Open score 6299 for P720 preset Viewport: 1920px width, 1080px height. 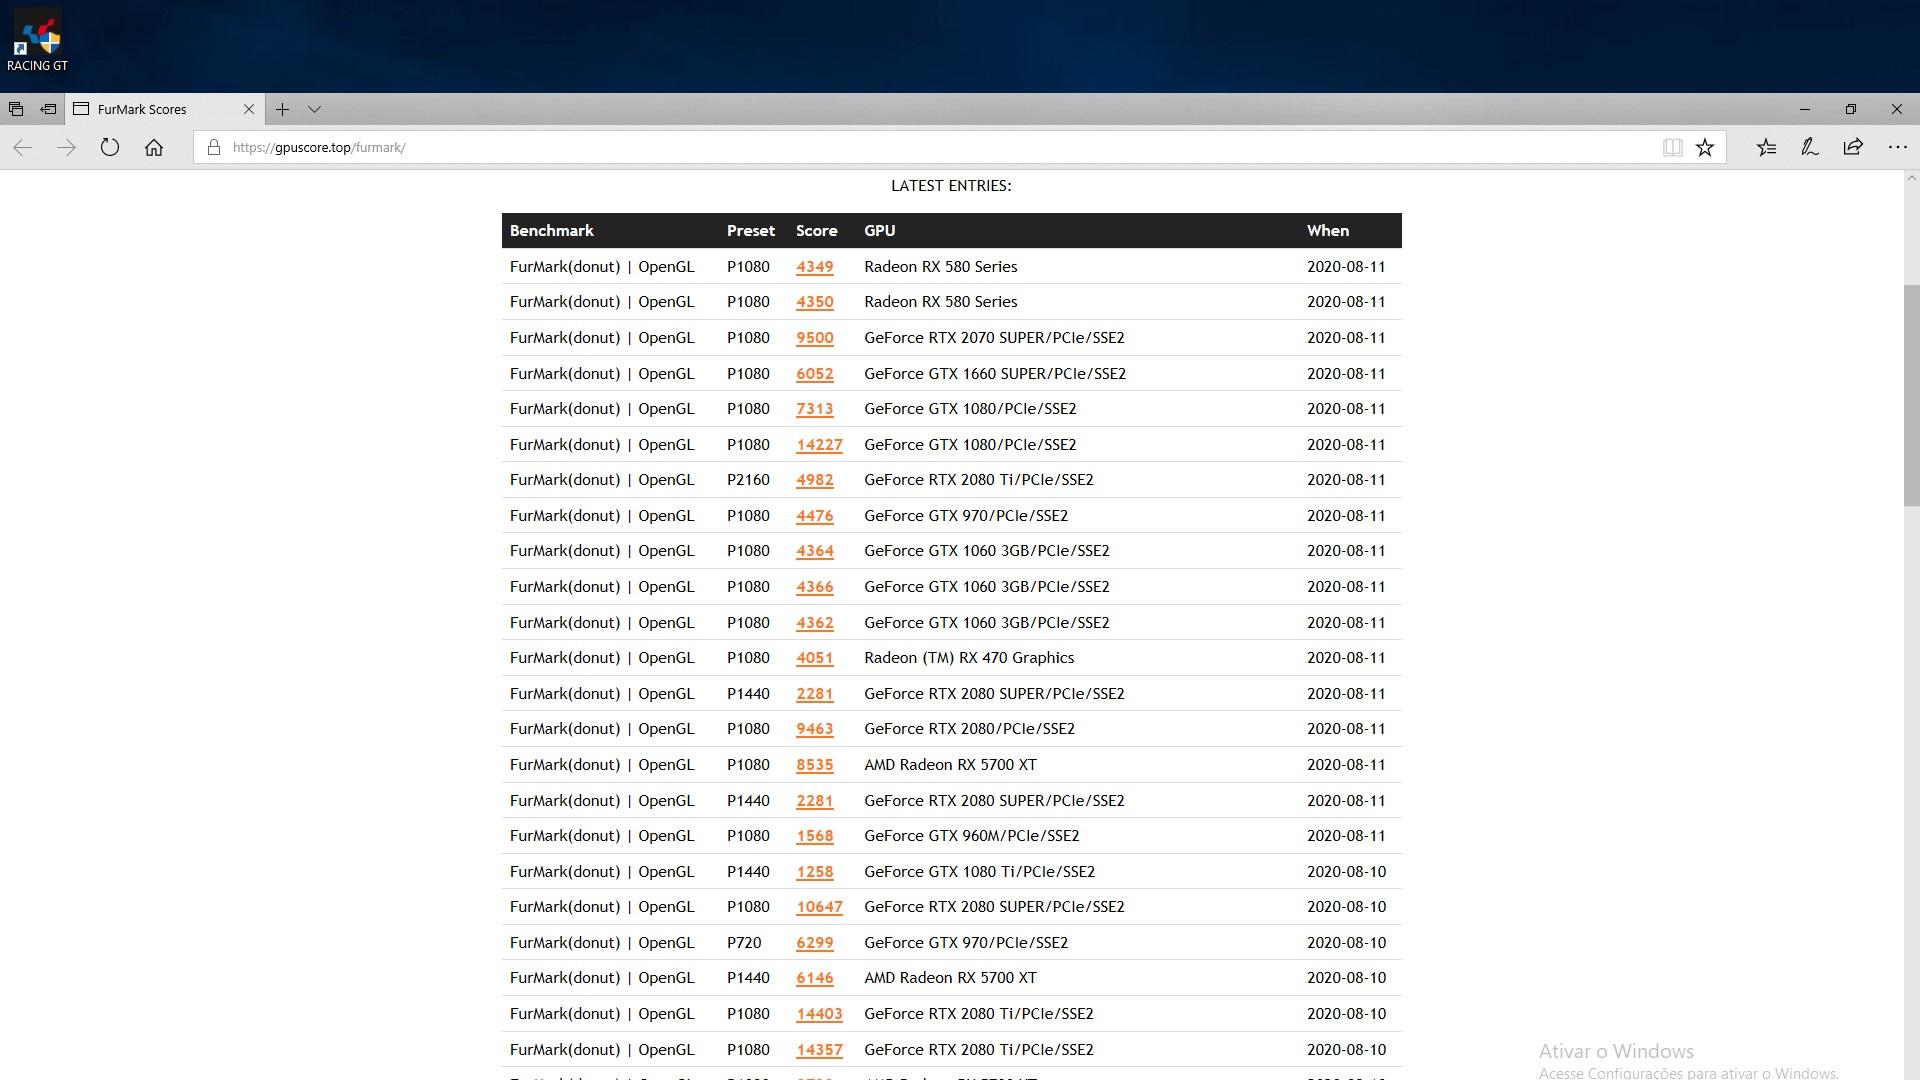814,943
